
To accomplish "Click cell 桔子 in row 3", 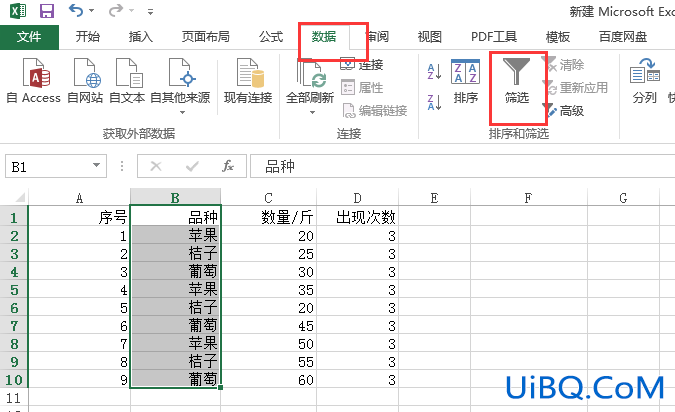I will [176, 254].
